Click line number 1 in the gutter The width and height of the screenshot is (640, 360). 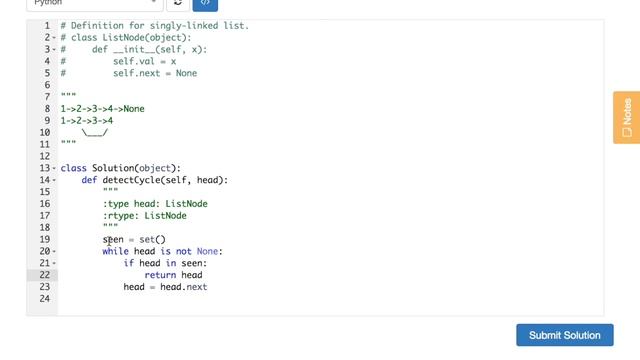[x=47, y=26]
